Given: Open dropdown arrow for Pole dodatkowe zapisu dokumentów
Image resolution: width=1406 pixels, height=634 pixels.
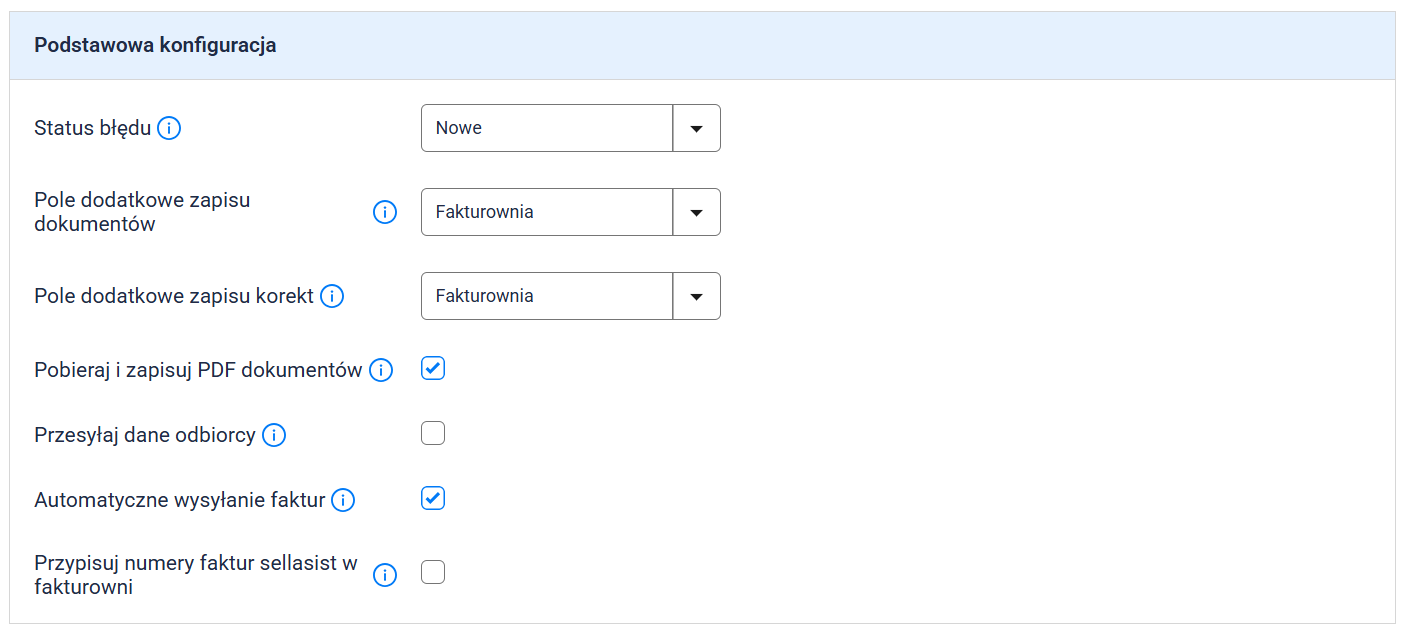Looking at the screenshot, I should tap(697, 212).
